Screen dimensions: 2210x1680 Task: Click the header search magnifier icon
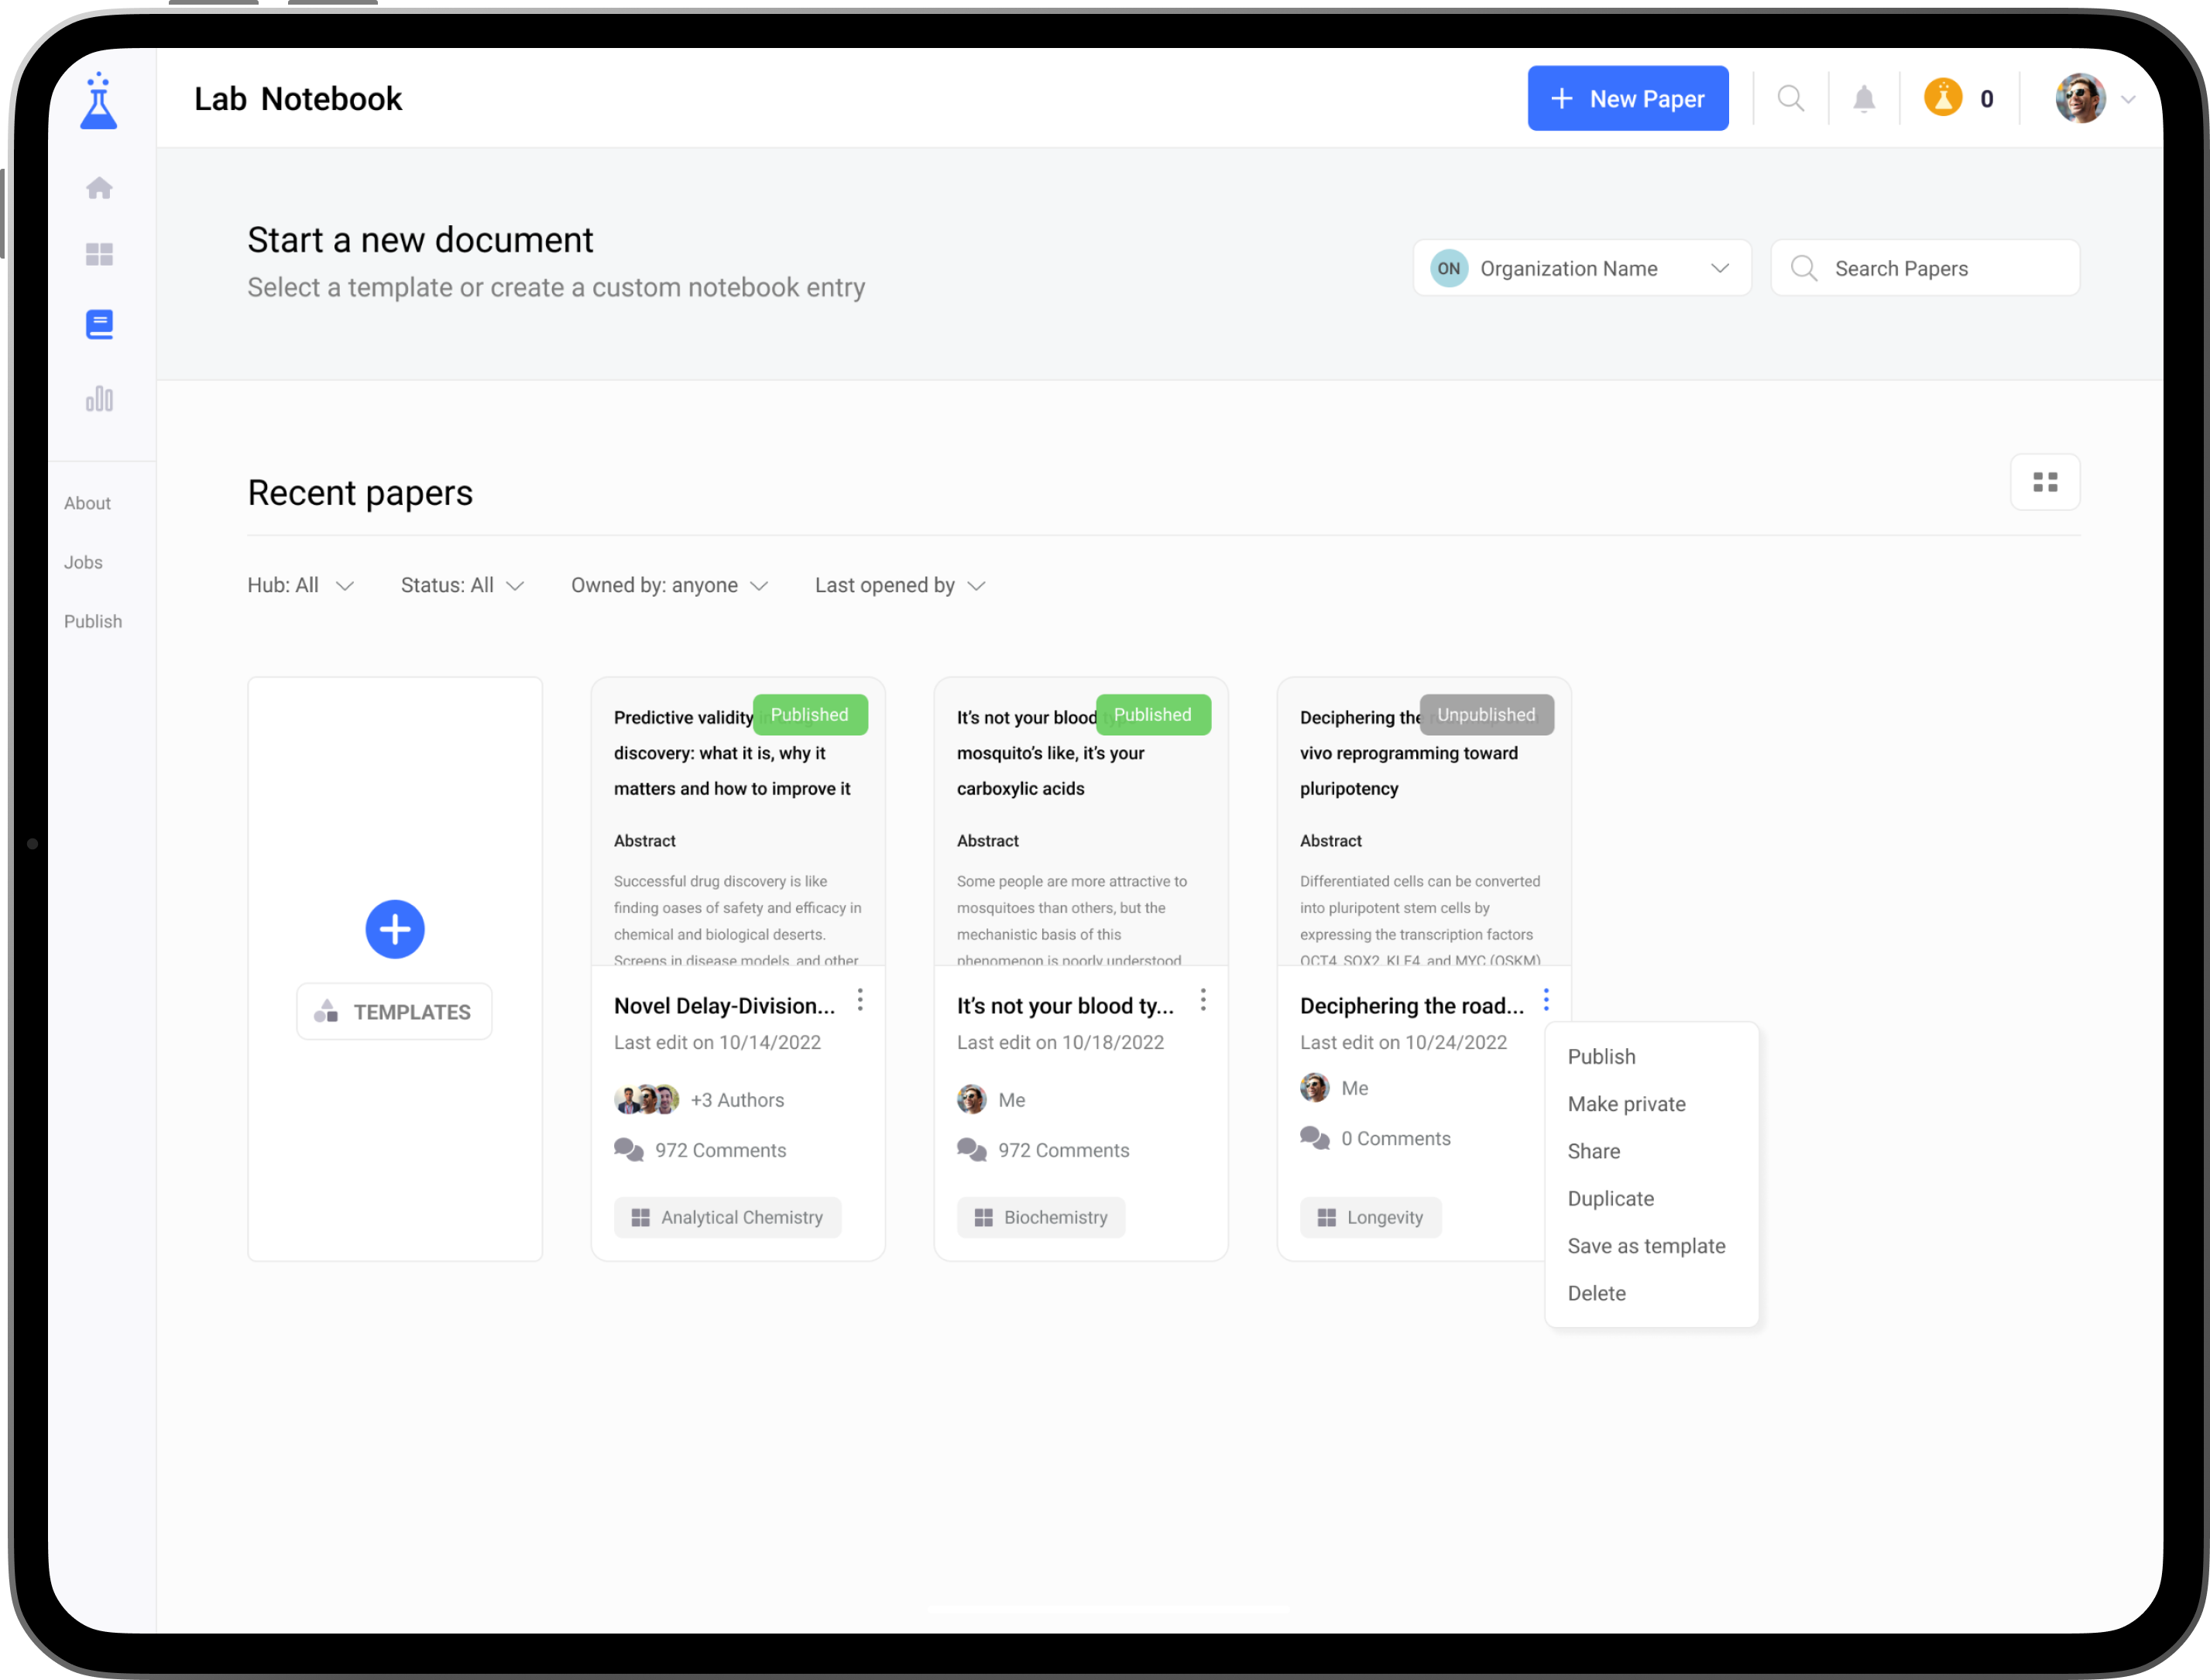tap(1790, 99)
